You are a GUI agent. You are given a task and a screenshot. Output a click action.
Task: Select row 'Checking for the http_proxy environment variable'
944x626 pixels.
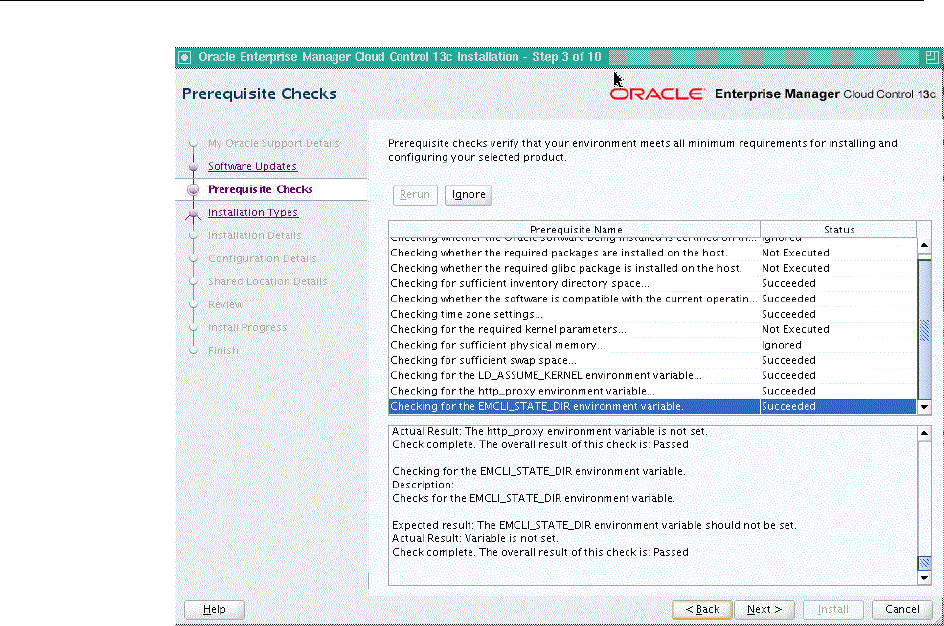(653, 391)
